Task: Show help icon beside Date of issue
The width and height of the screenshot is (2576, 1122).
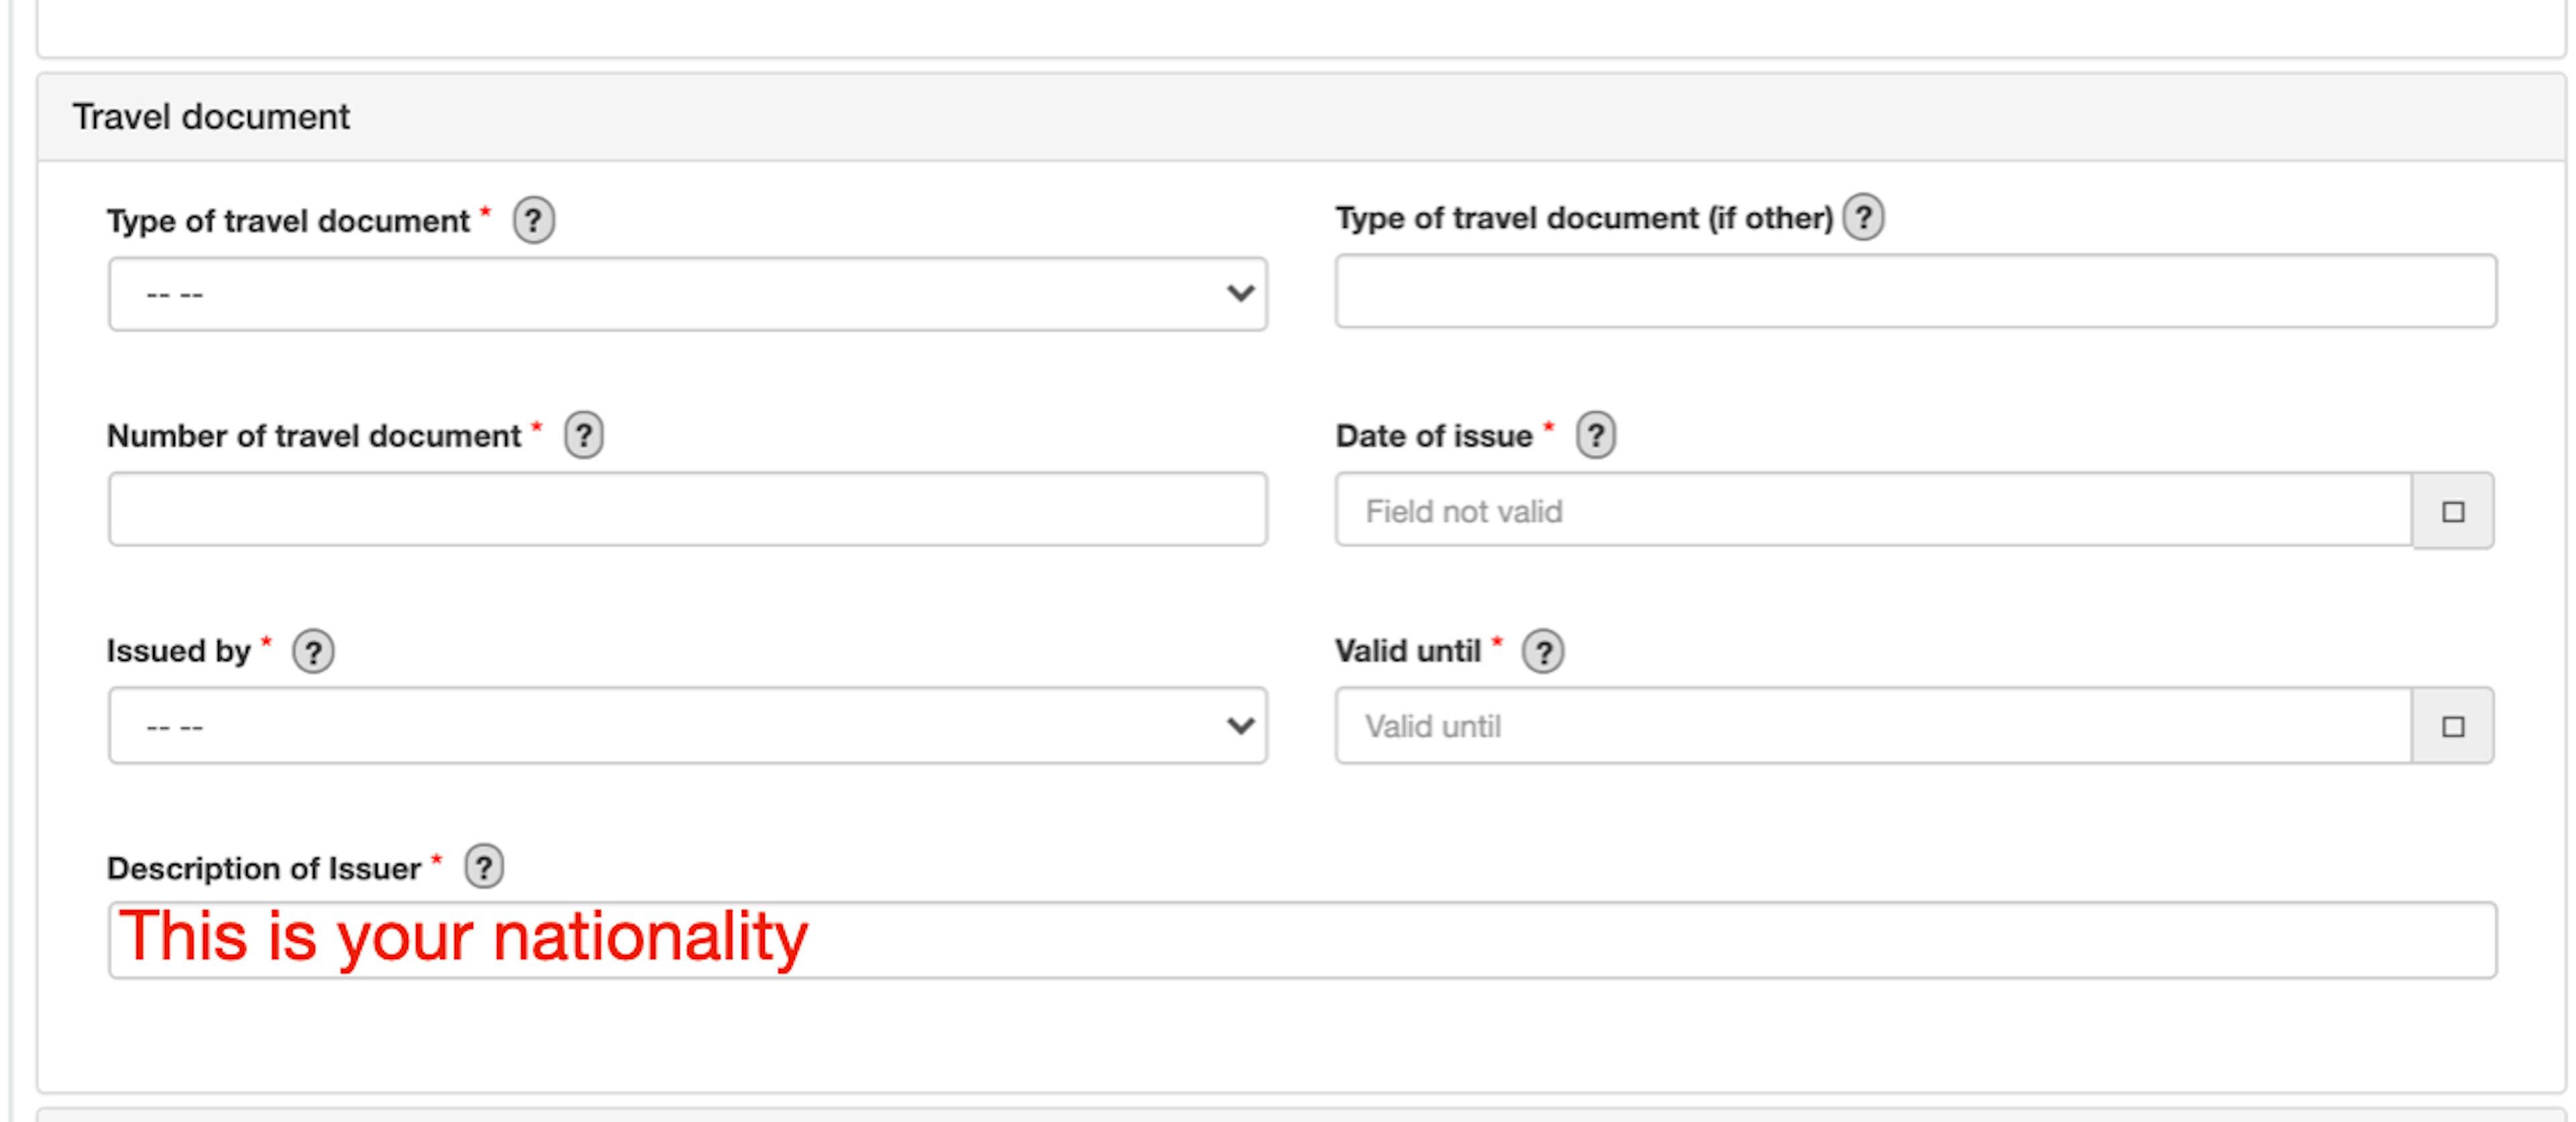Action: [x=1596, y=435]
